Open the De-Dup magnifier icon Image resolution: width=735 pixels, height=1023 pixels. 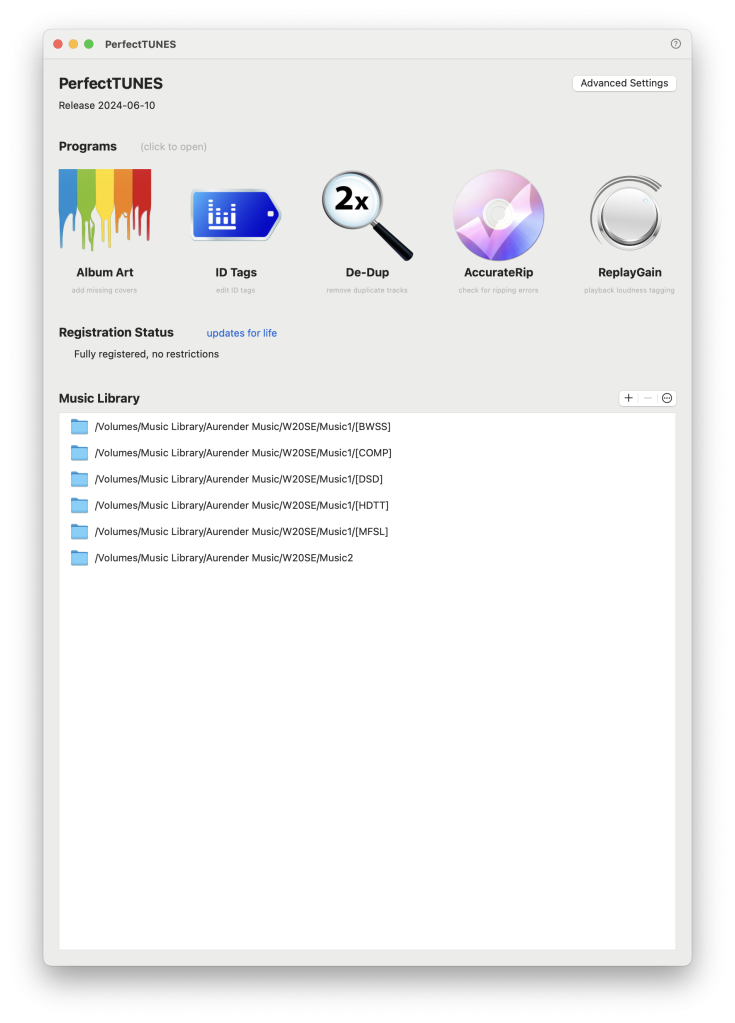click(366, 215)
